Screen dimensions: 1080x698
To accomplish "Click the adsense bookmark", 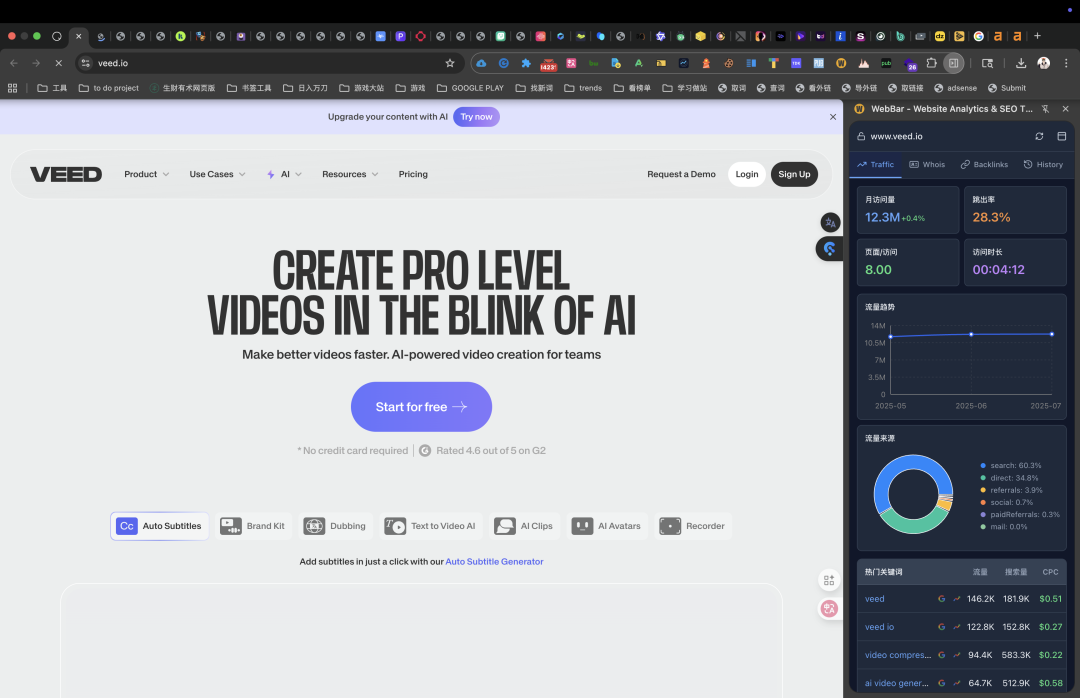I will point(955,88).
